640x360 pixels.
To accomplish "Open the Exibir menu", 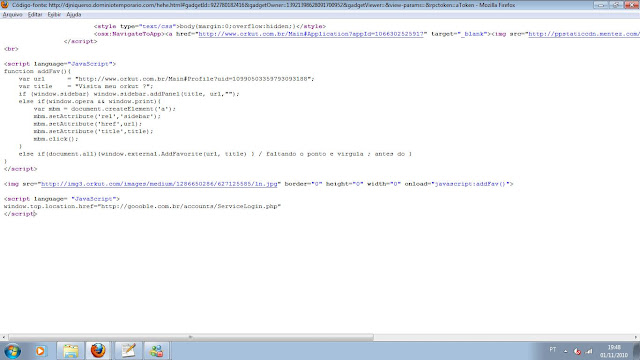I will (54, 14).
